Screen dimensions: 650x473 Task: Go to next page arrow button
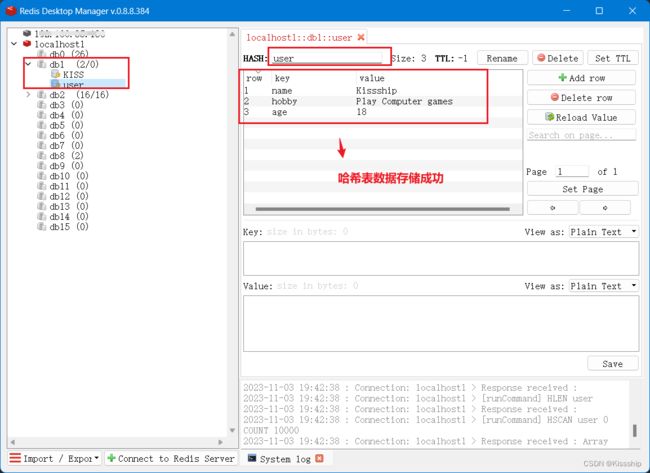pos(605,208)
